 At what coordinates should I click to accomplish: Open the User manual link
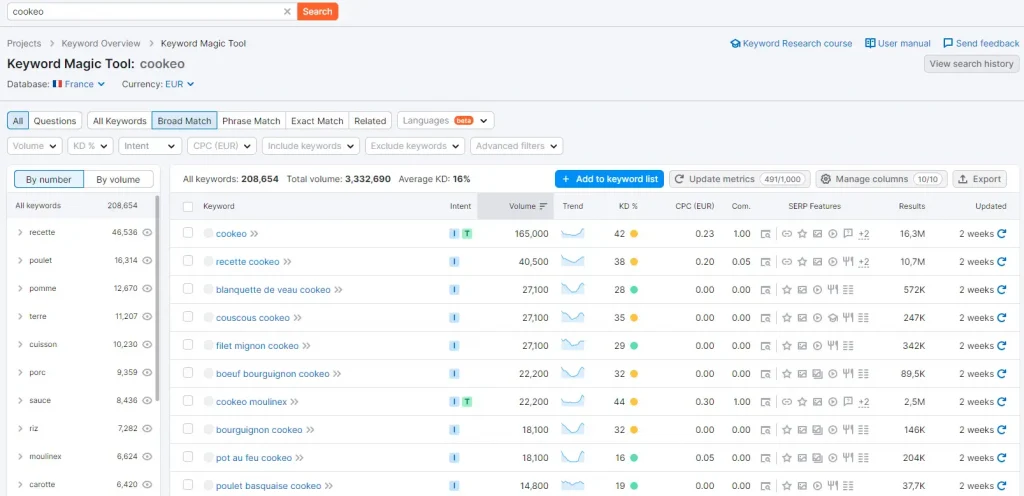coord(898,44)
